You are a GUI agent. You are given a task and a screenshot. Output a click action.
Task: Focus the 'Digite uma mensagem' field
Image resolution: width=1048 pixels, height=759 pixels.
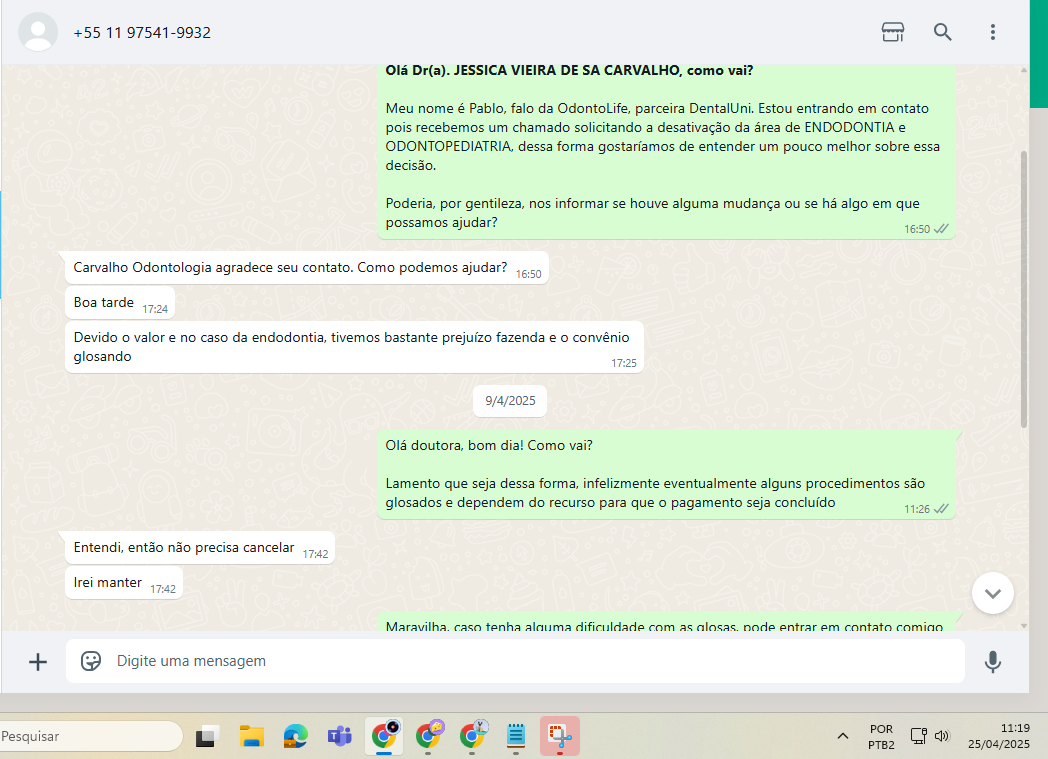(515, 661)
